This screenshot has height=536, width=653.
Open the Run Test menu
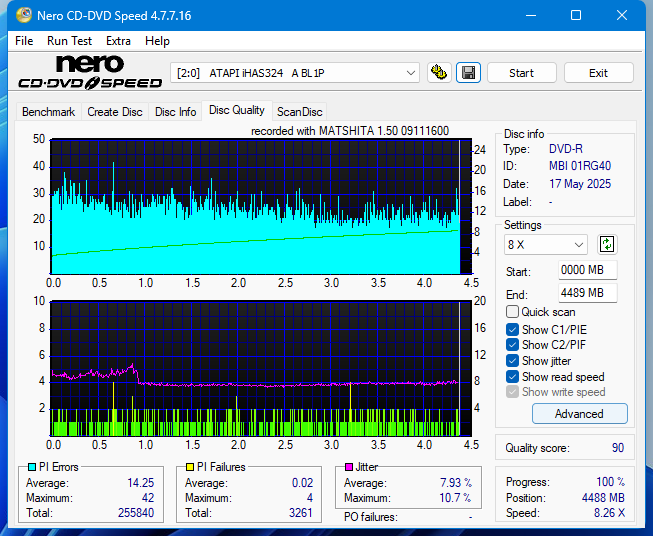coord(69,41)
